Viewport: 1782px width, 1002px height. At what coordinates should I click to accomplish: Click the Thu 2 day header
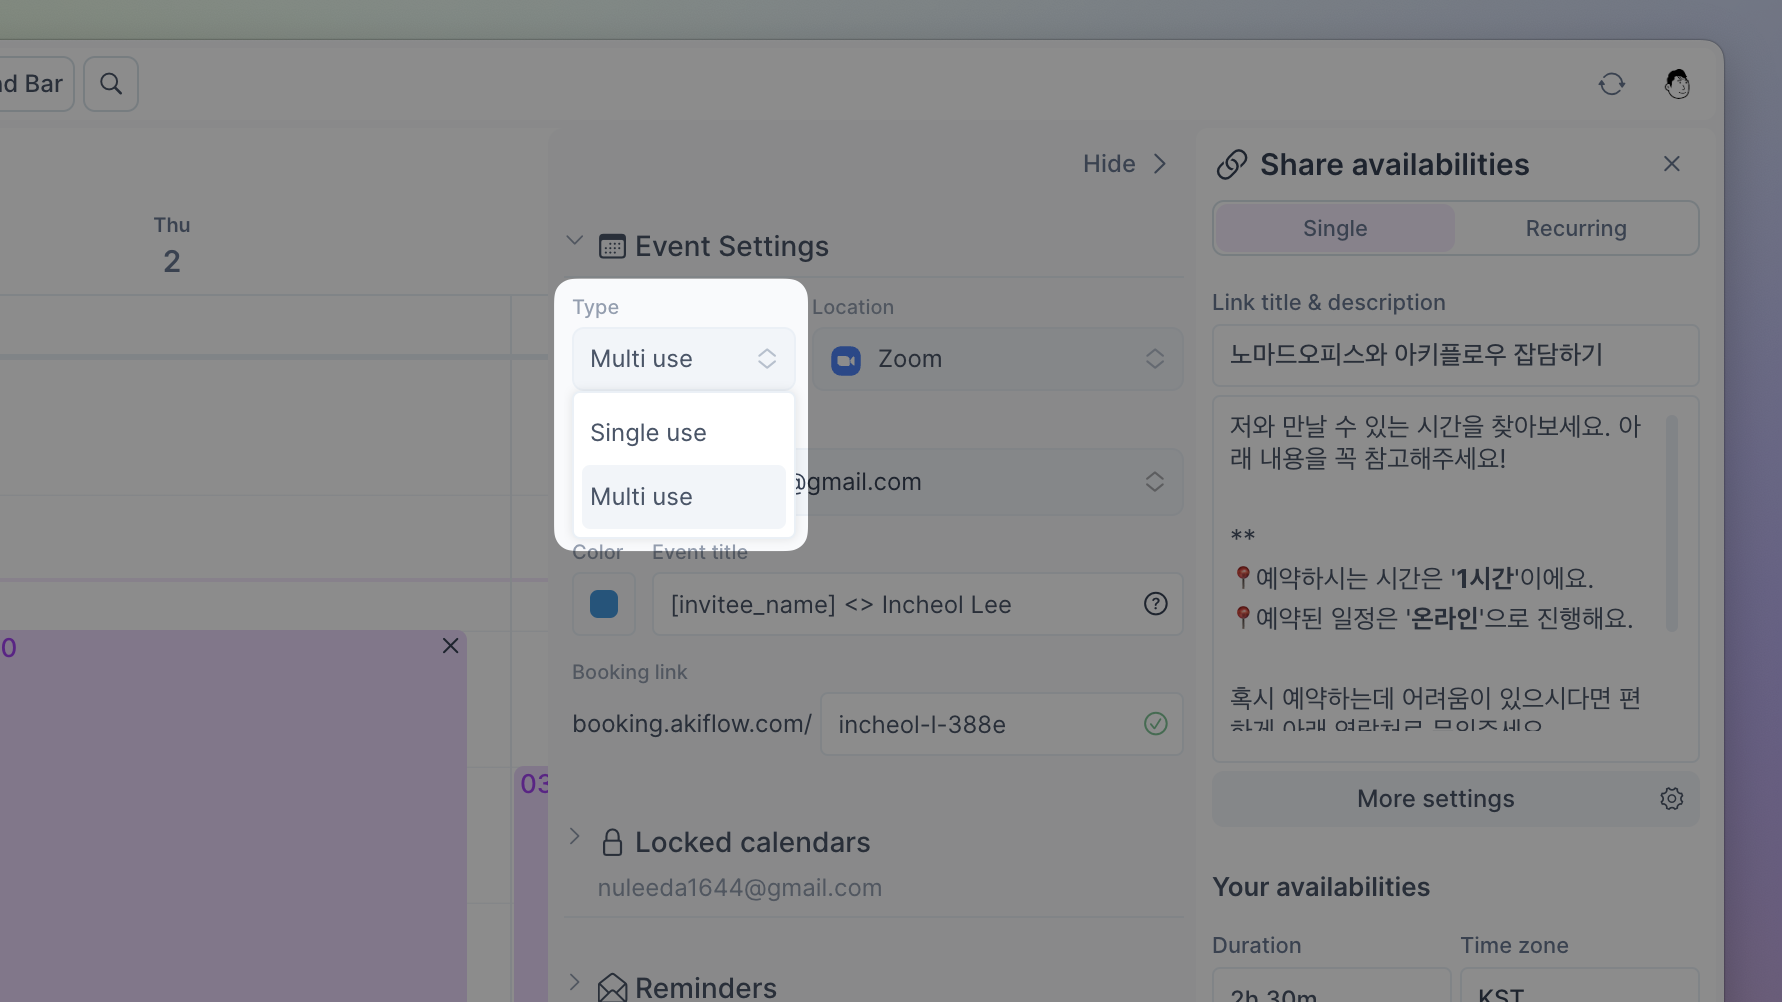tap(172, 245)
